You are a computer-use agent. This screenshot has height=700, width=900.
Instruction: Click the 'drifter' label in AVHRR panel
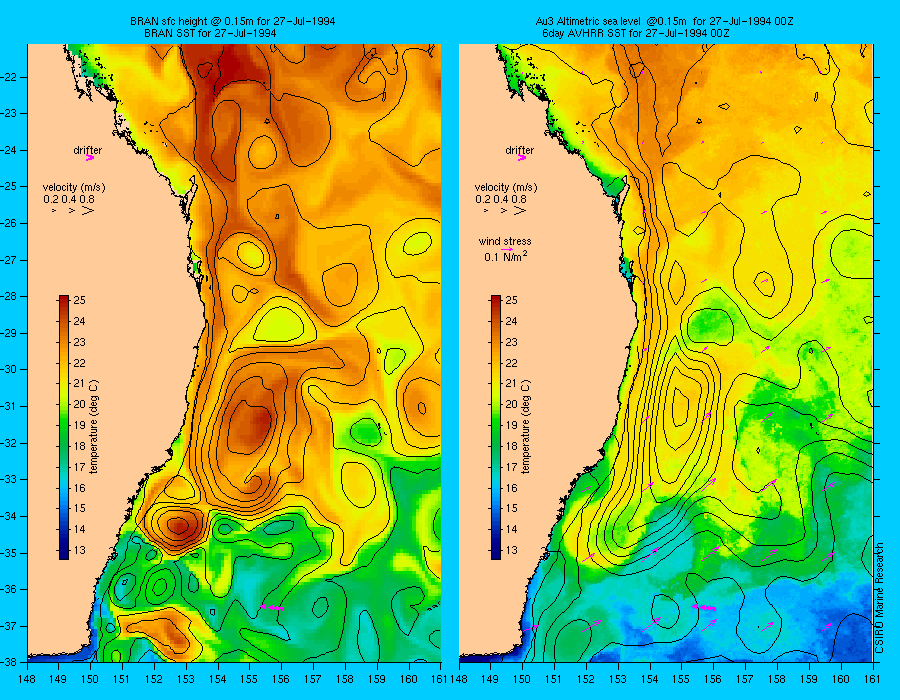click(x=520, y=150)
